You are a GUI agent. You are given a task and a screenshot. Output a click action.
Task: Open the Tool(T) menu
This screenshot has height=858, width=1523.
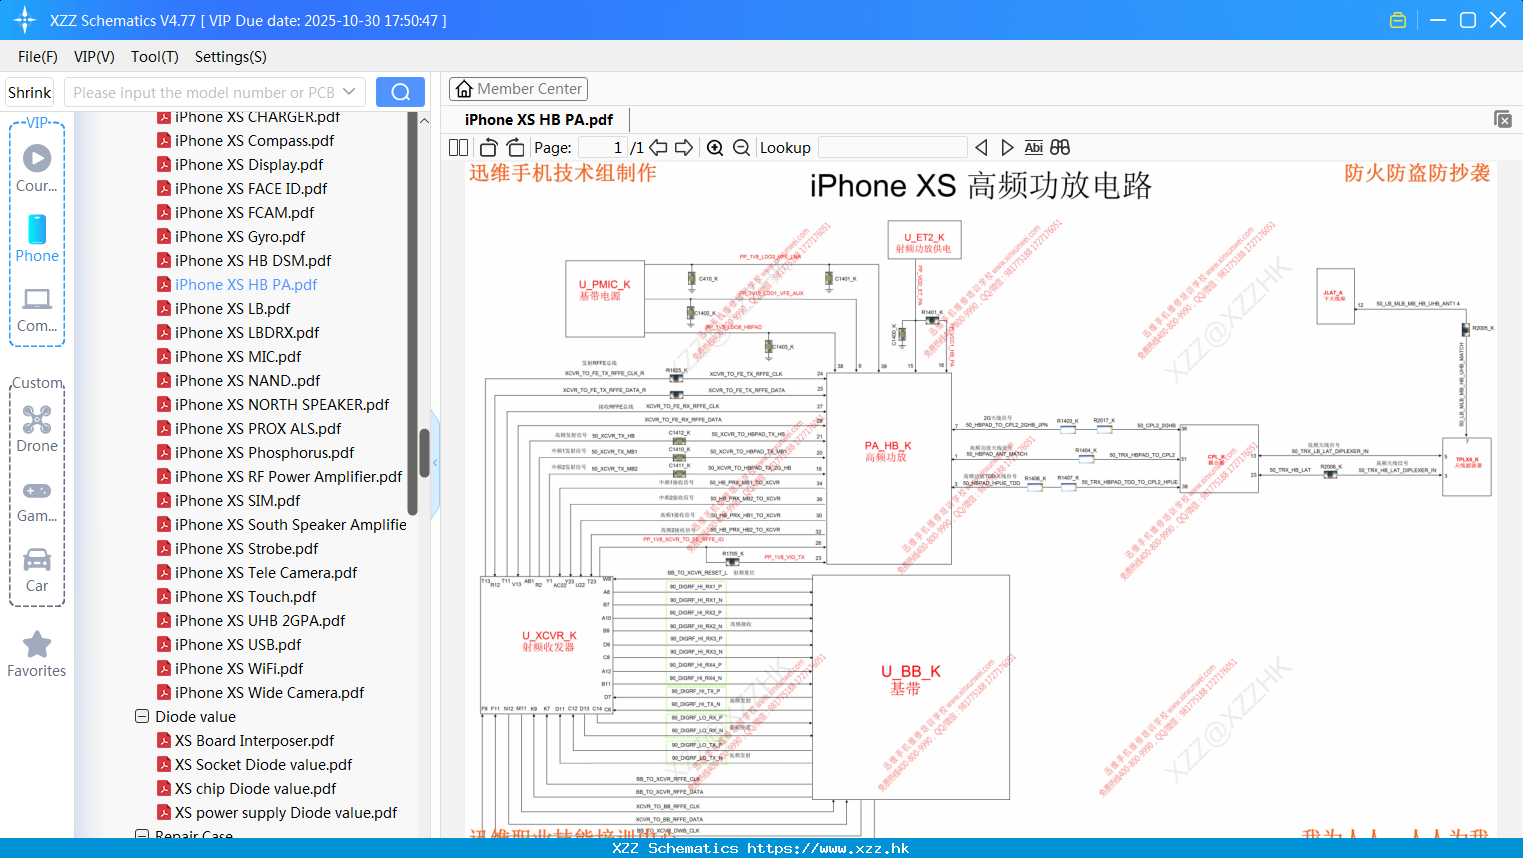coord(155,57)
